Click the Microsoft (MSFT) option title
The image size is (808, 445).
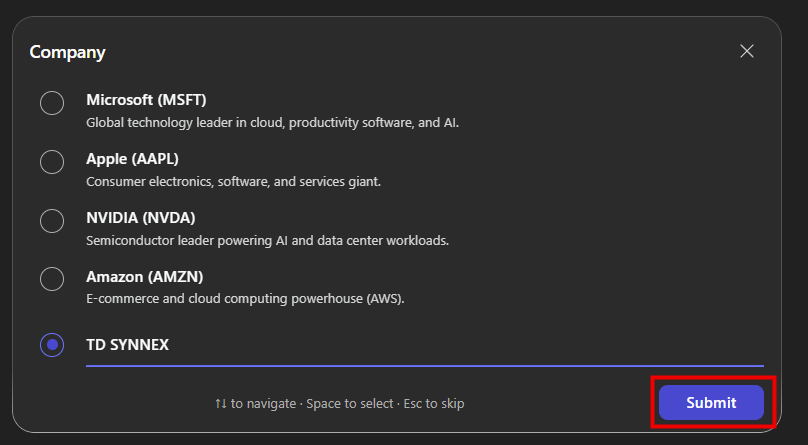[x=146, y=100]
